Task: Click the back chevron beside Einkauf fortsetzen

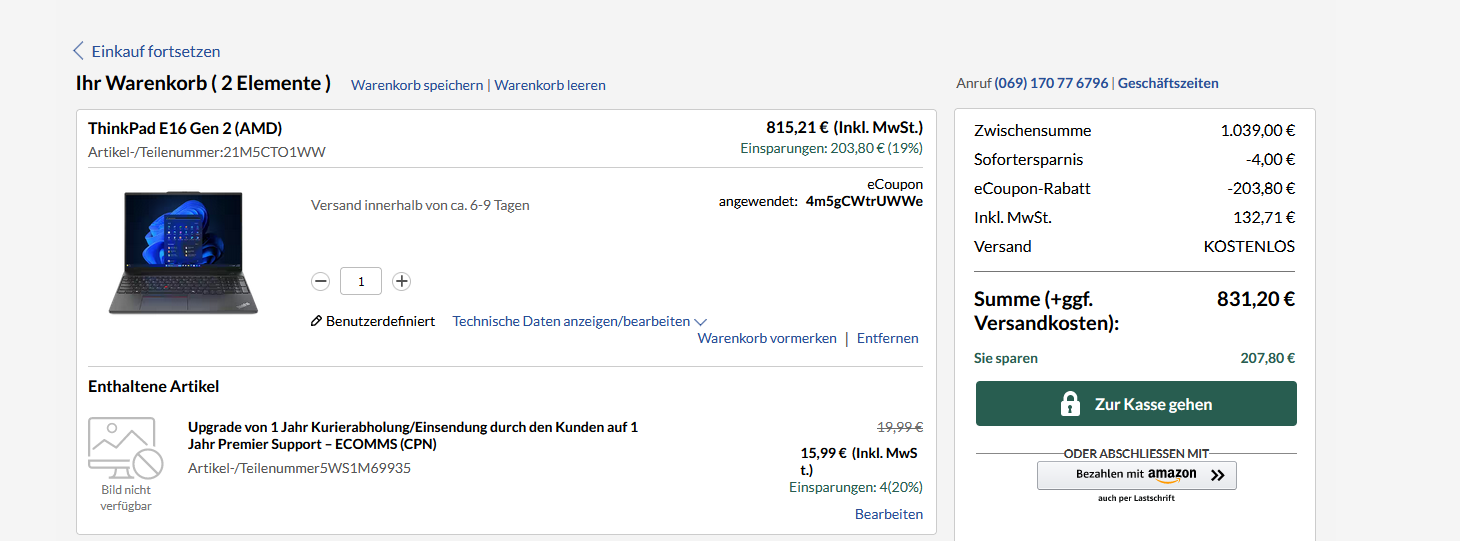Action: tap(78, 51)
